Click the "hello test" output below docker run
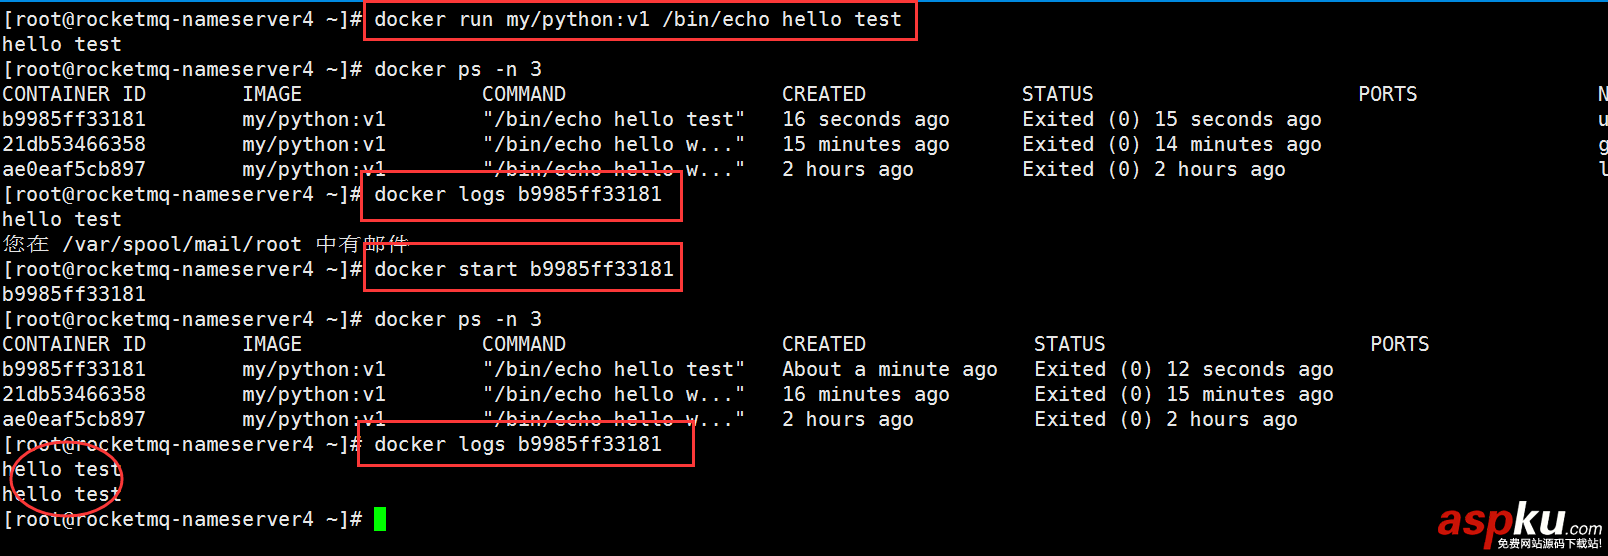The image size is (1608, 556). coord(62,44)
